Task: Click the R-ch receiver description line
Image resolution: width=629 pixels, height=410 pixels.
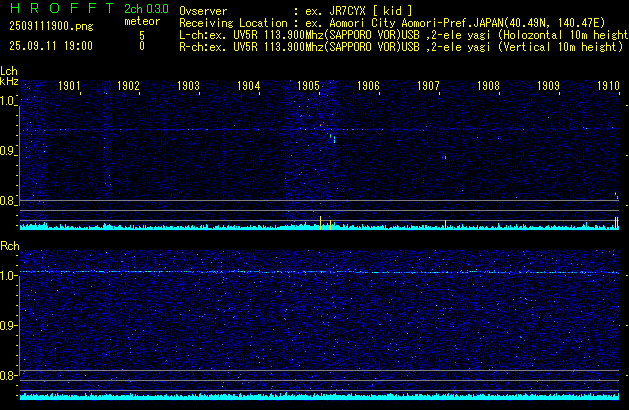Action: point(401,47)
